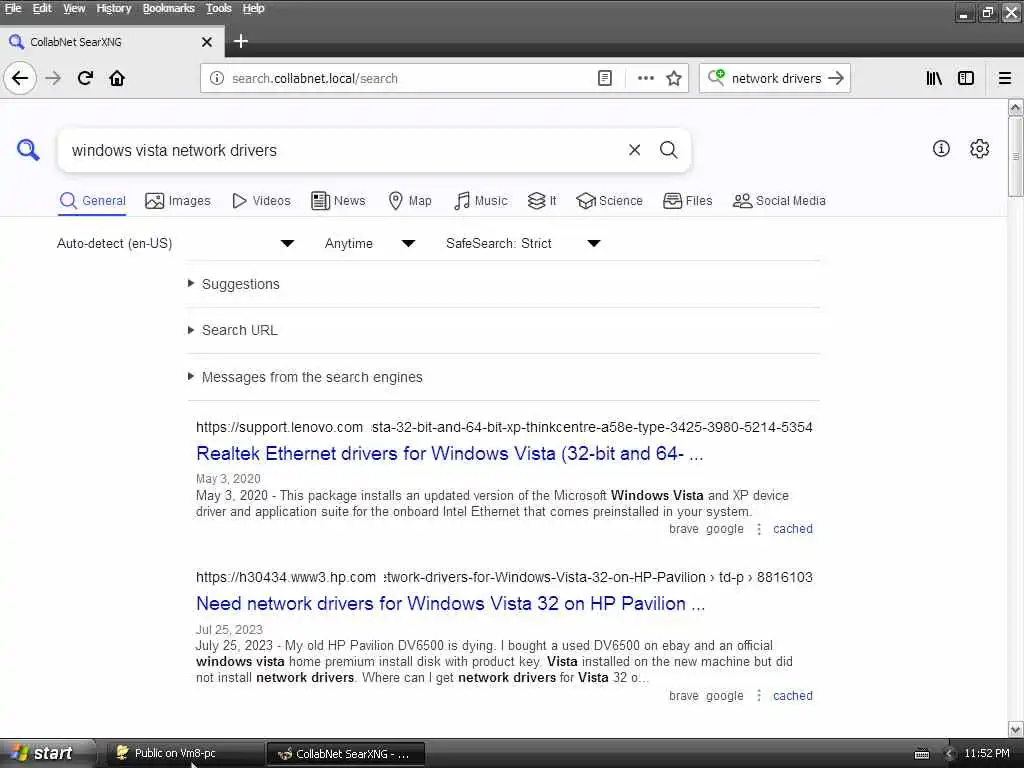
Task: Open the Tools menu
Action: [x=218, y=8]
